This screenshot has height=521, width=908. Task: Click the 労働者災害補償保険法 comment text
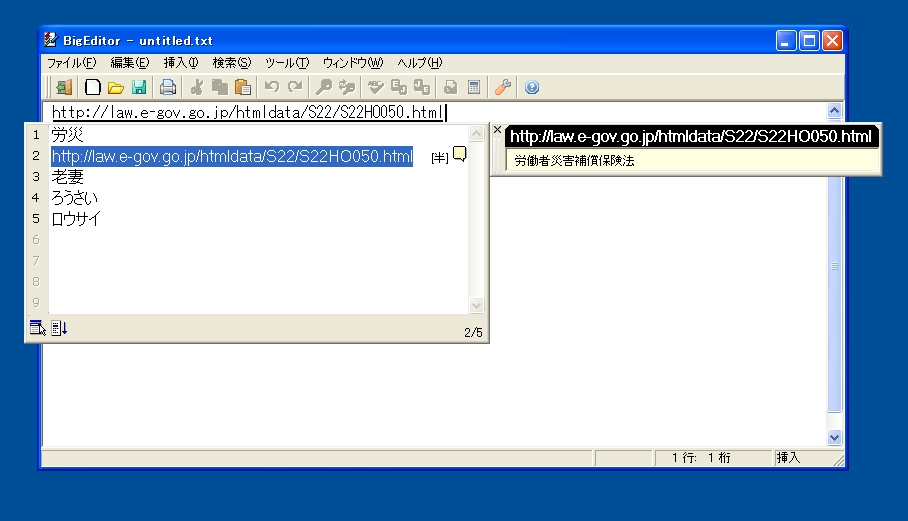pyautogui.click(x=574, y=160)
